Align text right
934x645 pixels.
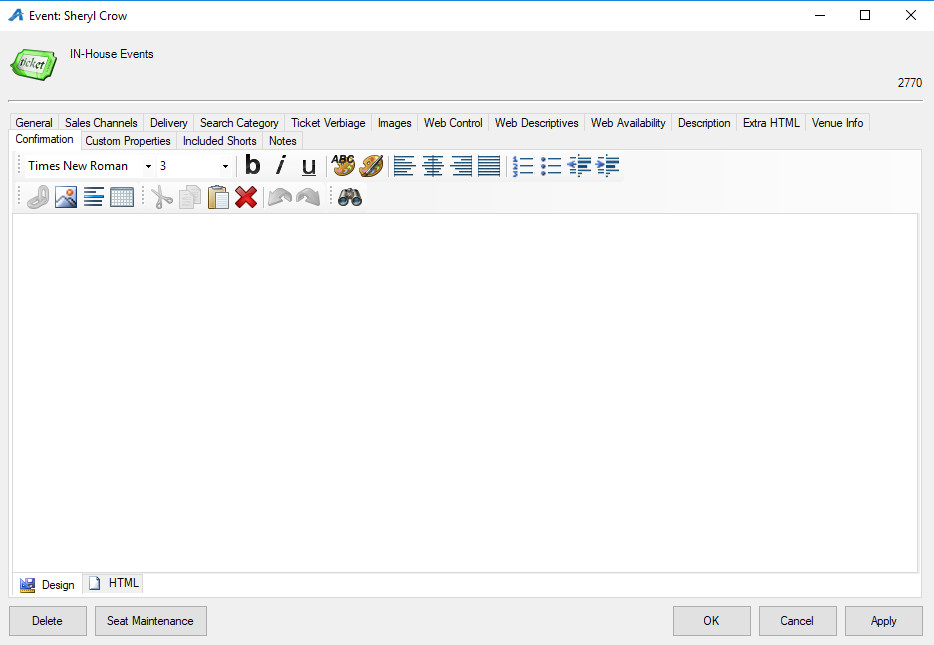[461, 166]
